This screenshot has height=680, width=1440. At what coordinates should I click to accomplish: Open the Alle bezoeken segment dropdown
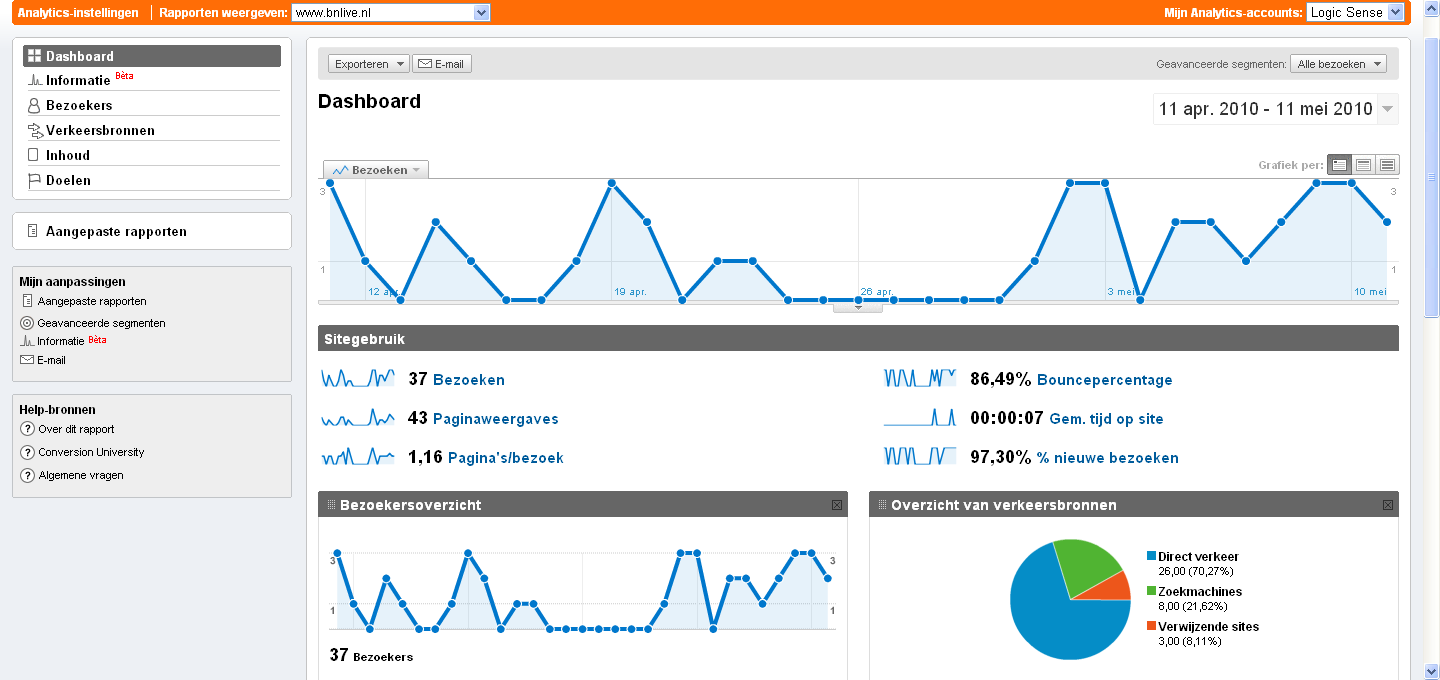[x=1338, y=64]
